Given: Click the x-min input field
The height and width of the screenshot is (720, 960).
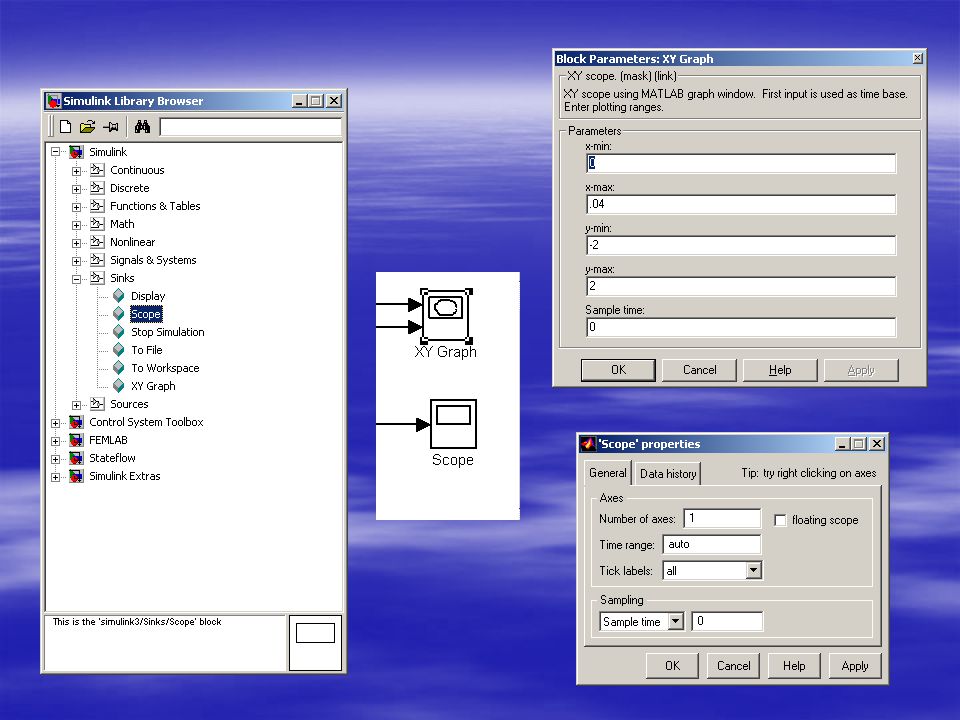Looking at the screenshot, I should point(741,163).
